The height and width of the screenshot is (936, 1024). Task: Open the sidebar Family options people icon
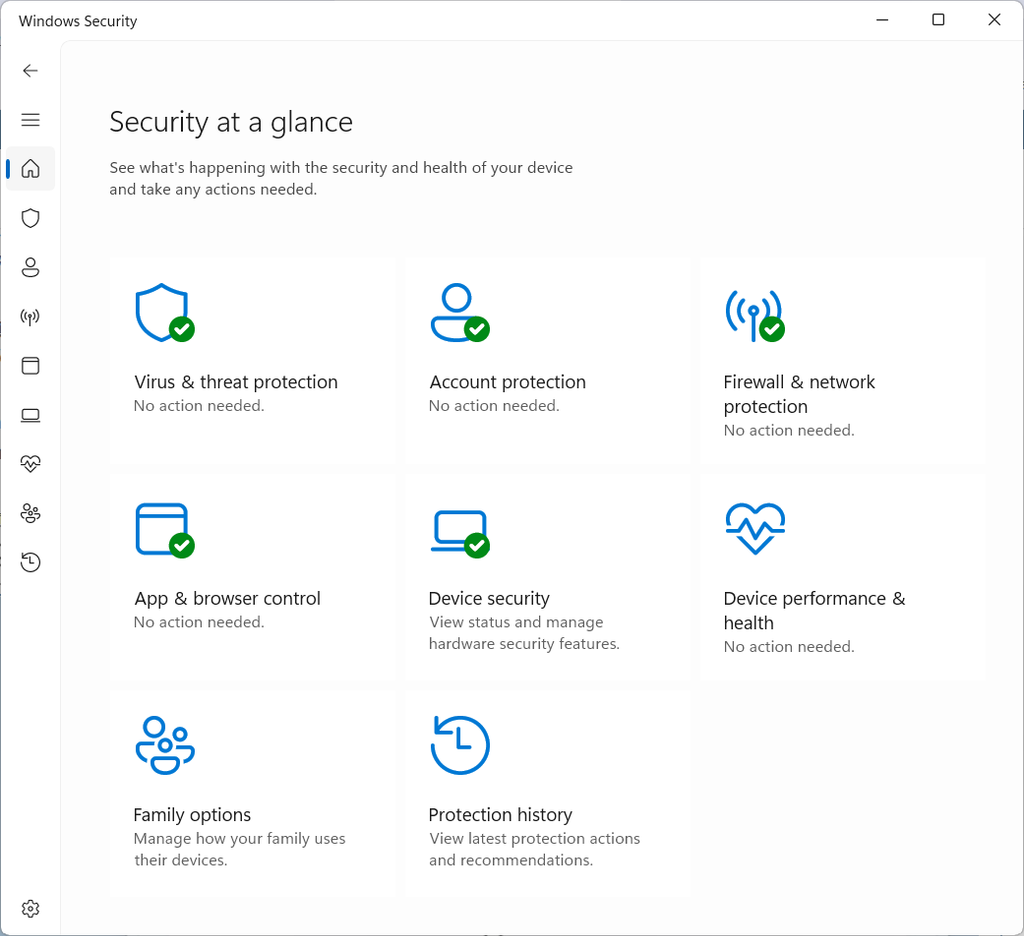coord(30,513)
